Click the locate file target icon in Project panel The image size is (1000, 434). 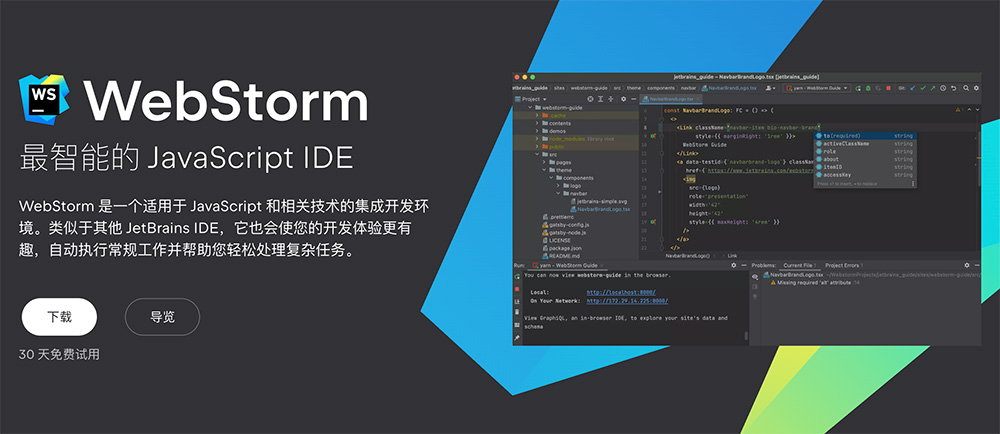(x=591, y=99)
